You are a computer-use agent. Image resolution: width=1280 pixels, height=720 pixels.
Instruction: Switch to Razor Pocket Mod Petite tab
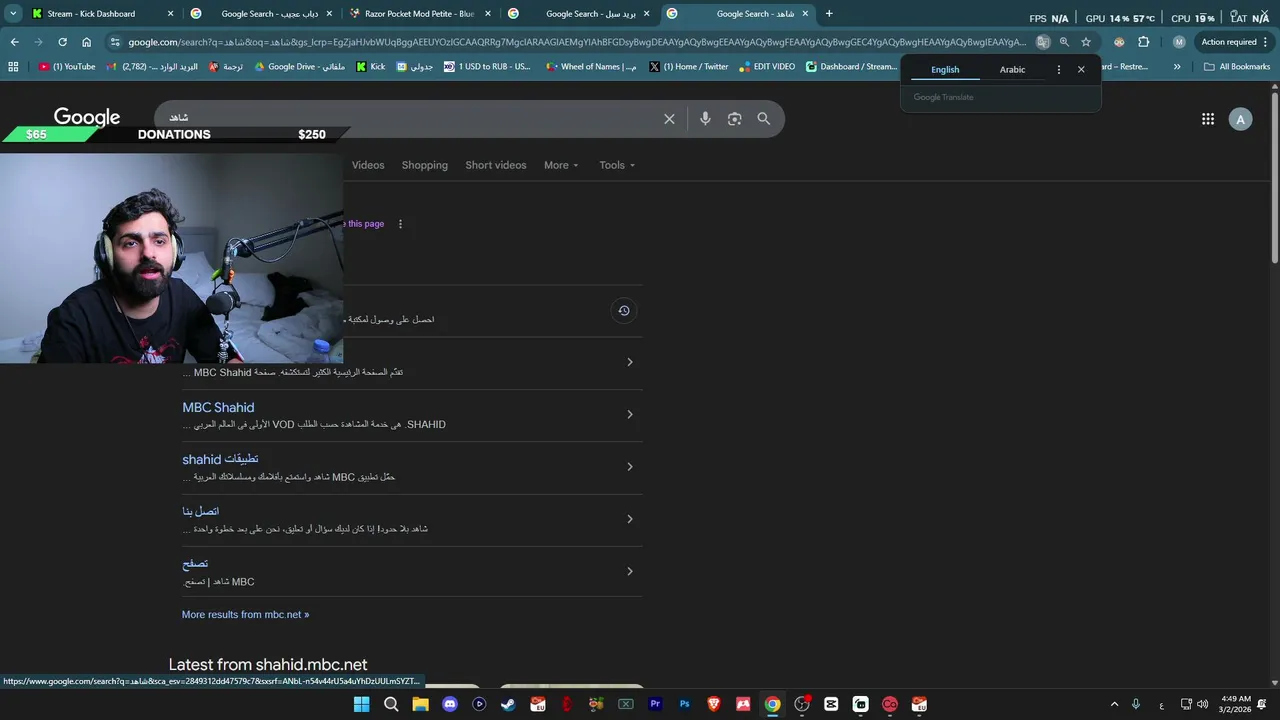click(420, 14)
